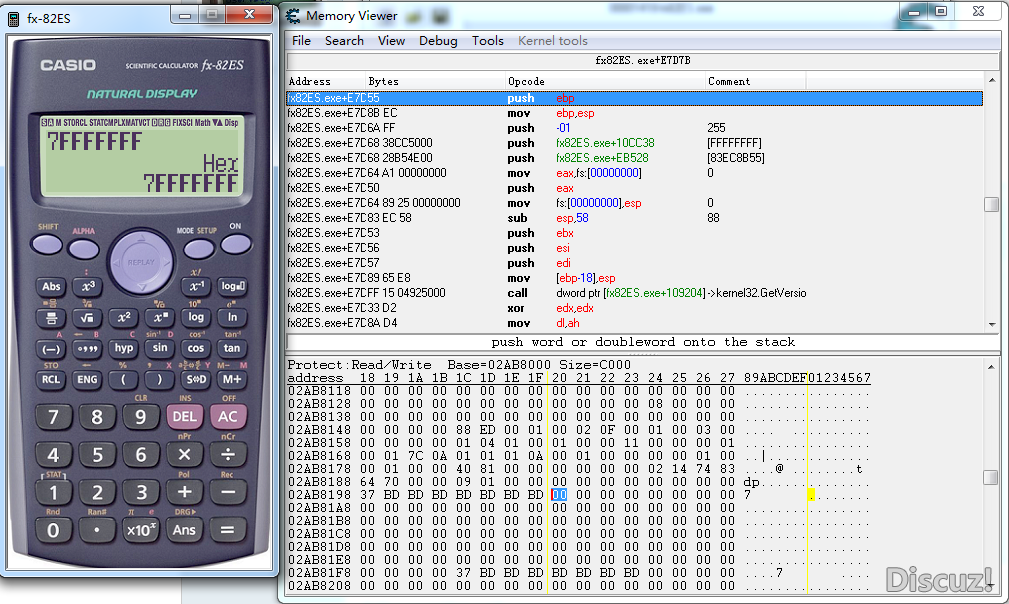Screen dimensions: 1009x604
Task: Click disassembler scrollbar down arrow
Action: pyautogui.click(x=992, y=325)
